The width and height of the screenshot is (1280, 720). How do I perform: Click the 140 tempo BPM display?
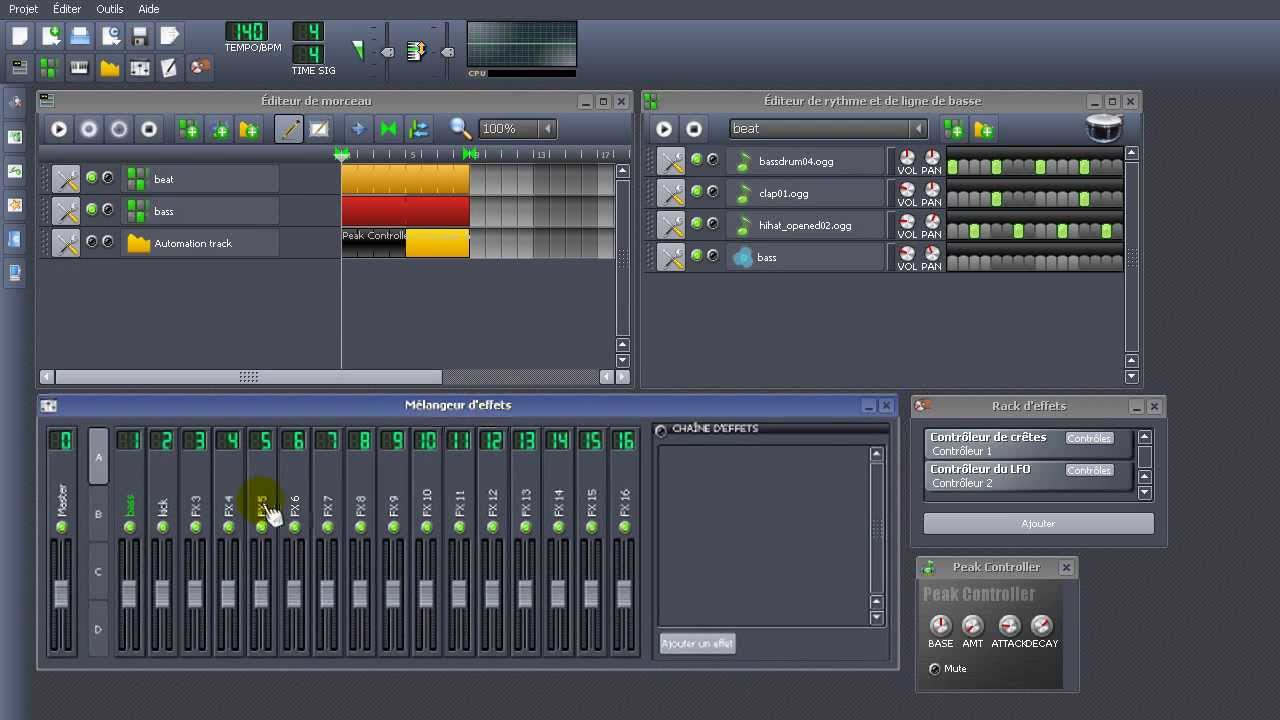coord(247,33)
